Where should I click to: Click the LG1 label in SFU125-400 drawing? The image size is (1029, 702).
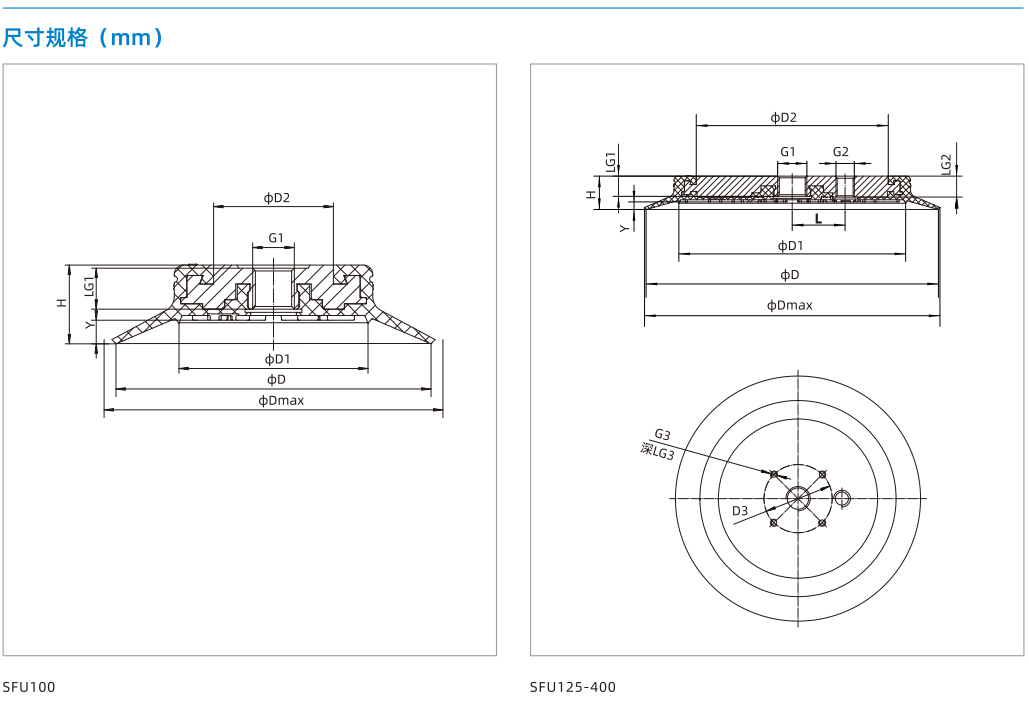click(610, 161)
